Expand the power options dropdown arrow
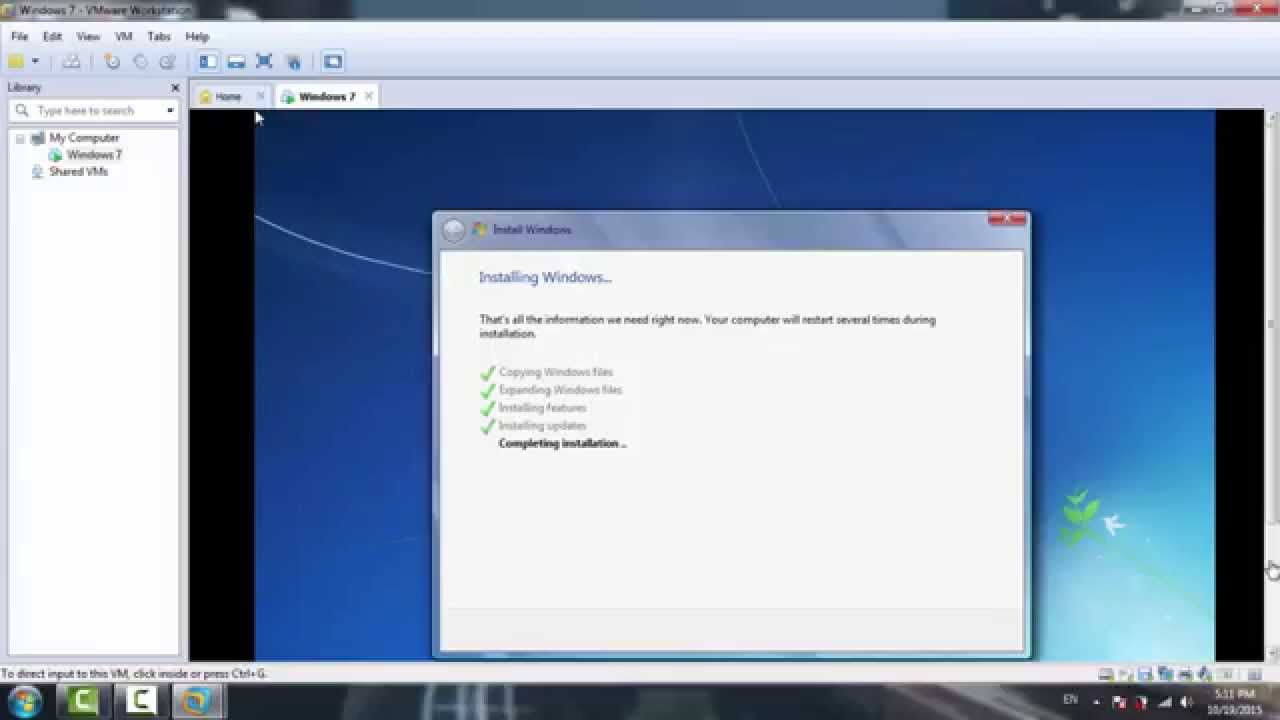Viewport: 1280px width, 720px height. tap(35, 62)
